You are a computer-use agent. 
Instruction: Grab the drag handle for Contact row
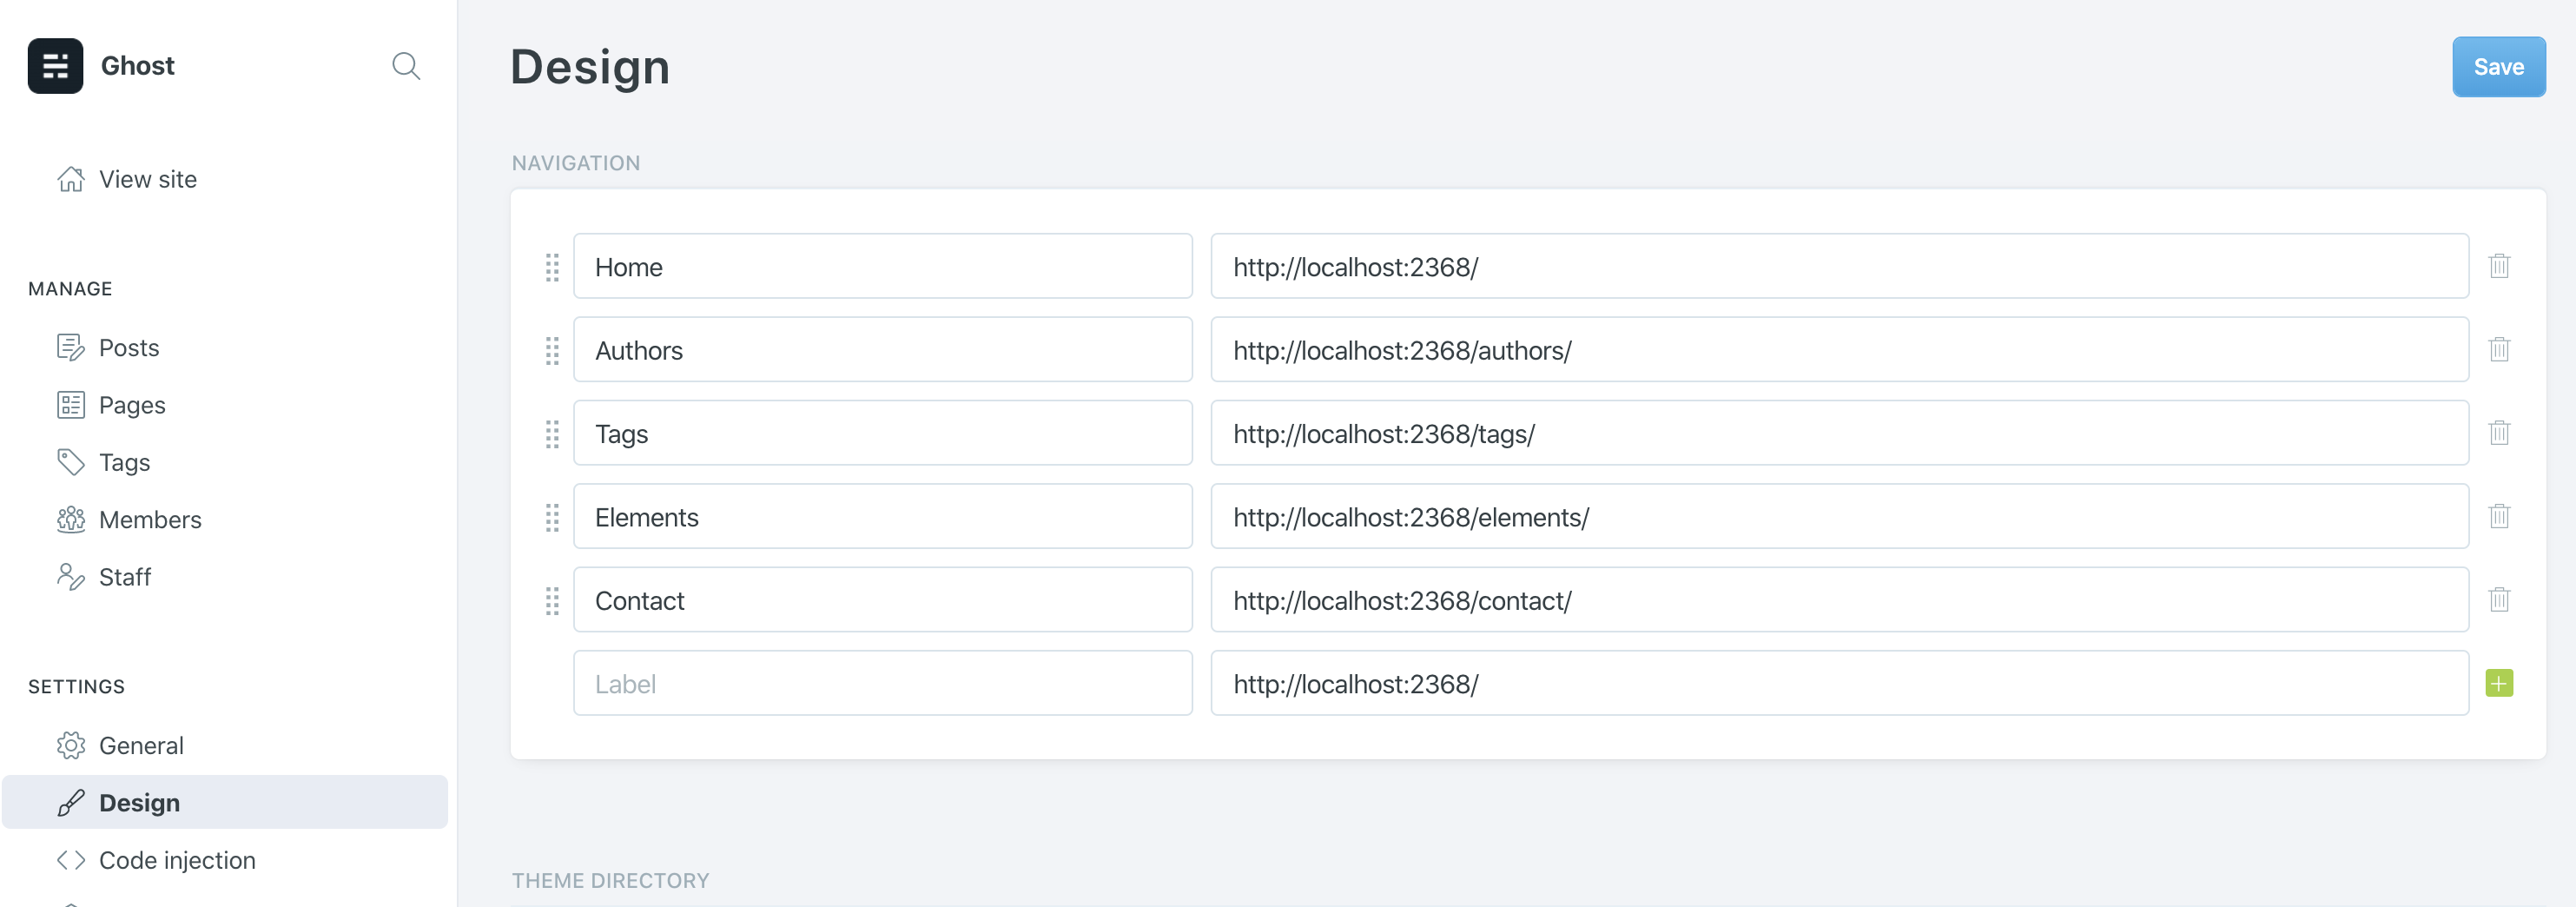click(552, 601)
